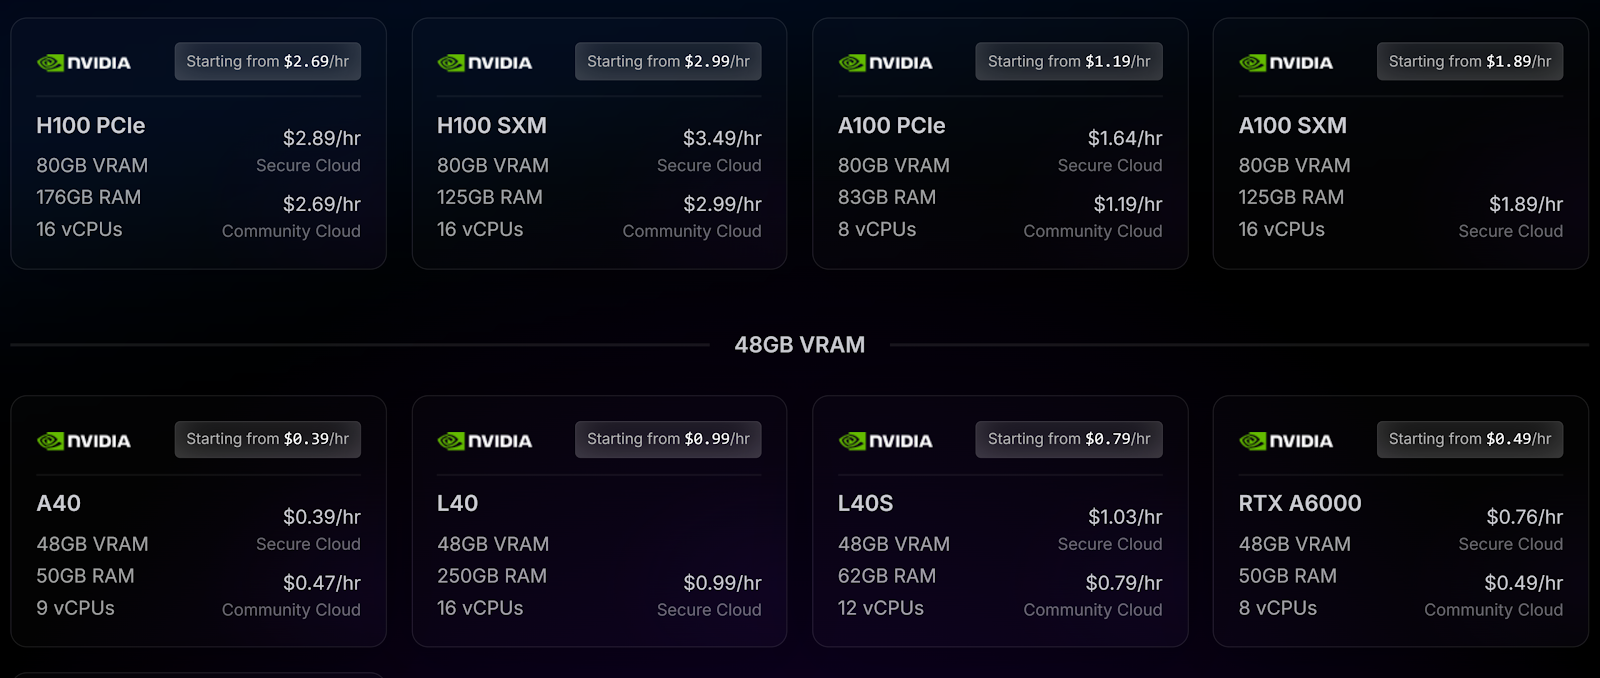Click the NVIDIA logo on A100 SXM card
1600x678 pixels.
click(x=1286, y=63)
